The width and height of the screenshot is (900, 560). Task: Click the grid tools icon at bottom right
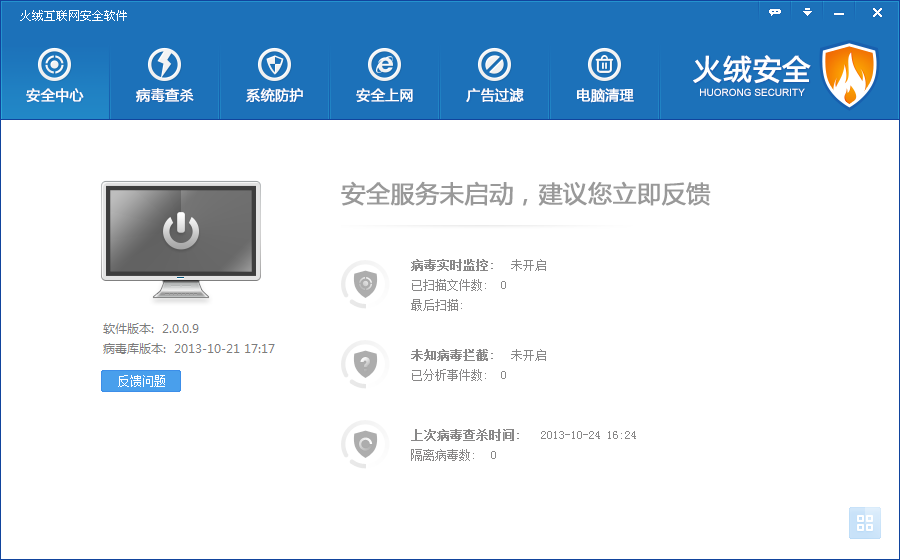[x=865, y=523]
